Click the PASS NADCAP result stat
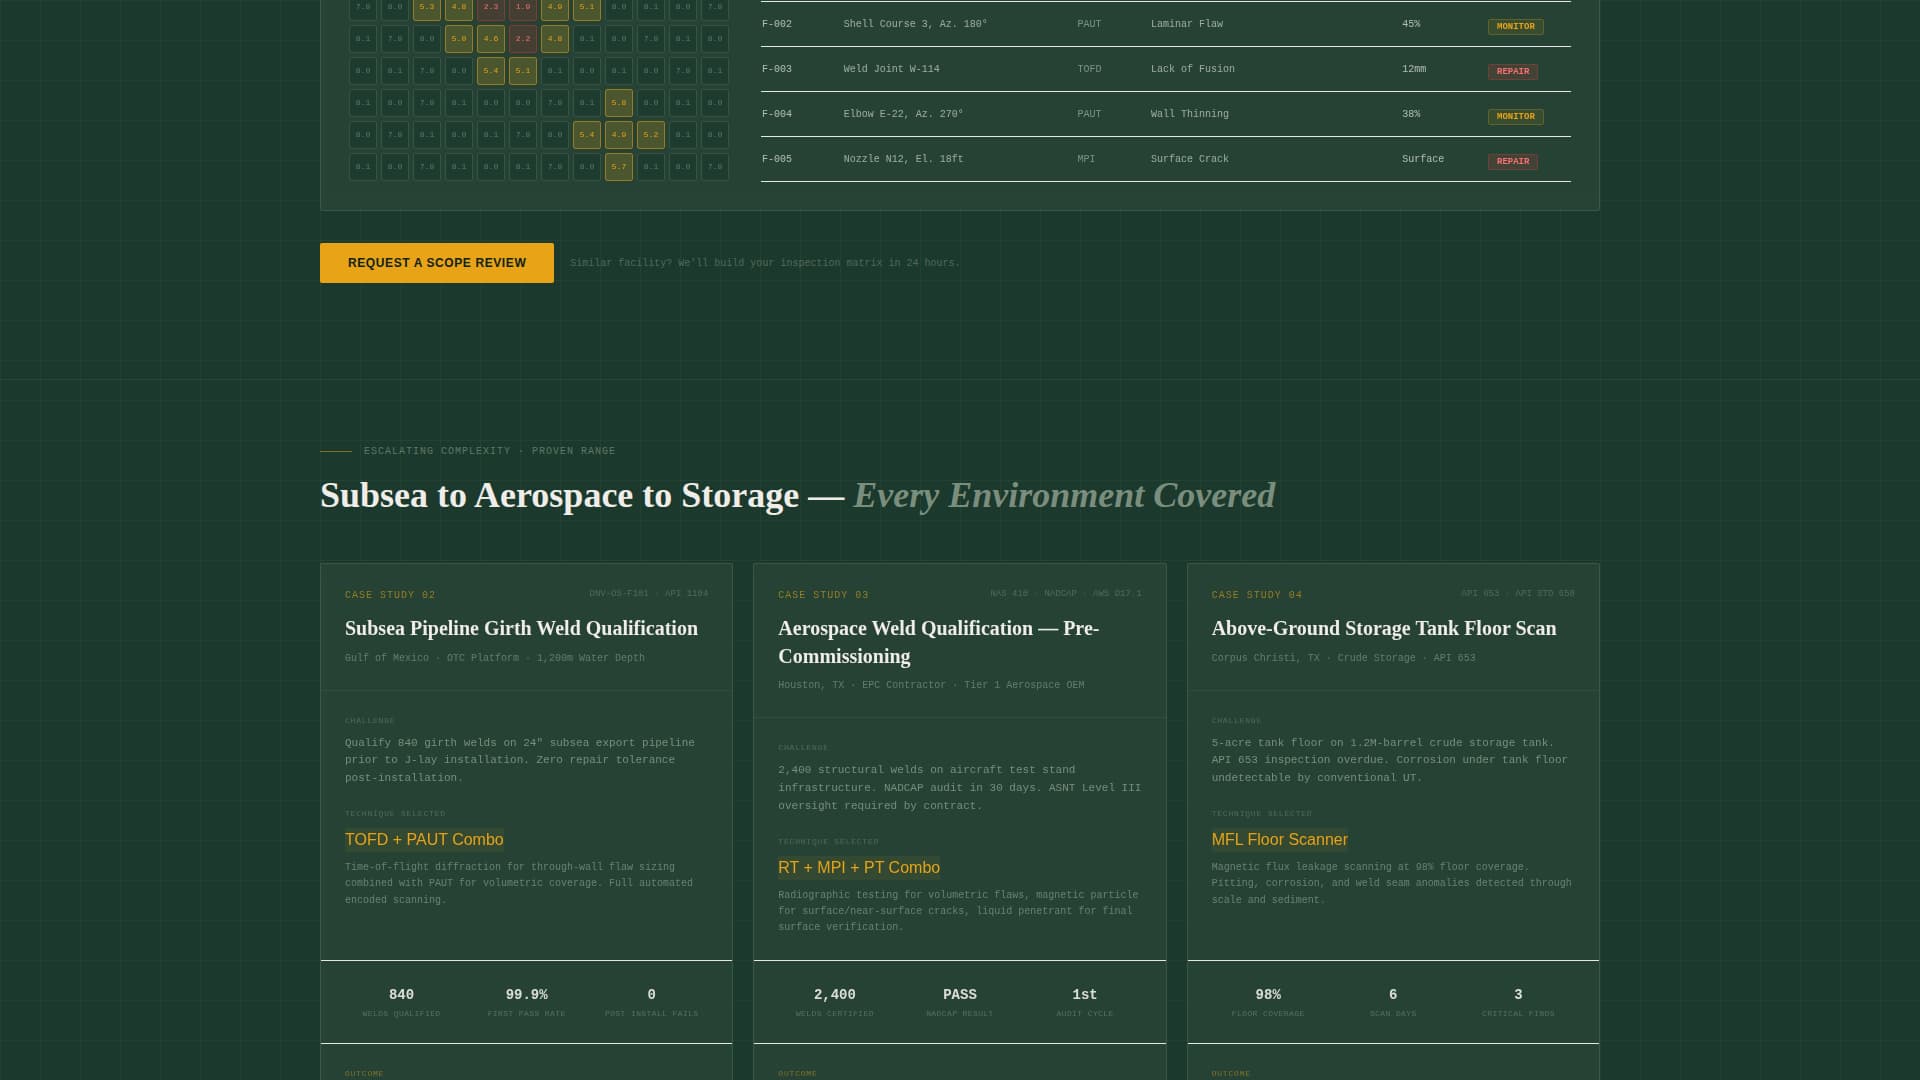 click(959, 994)
